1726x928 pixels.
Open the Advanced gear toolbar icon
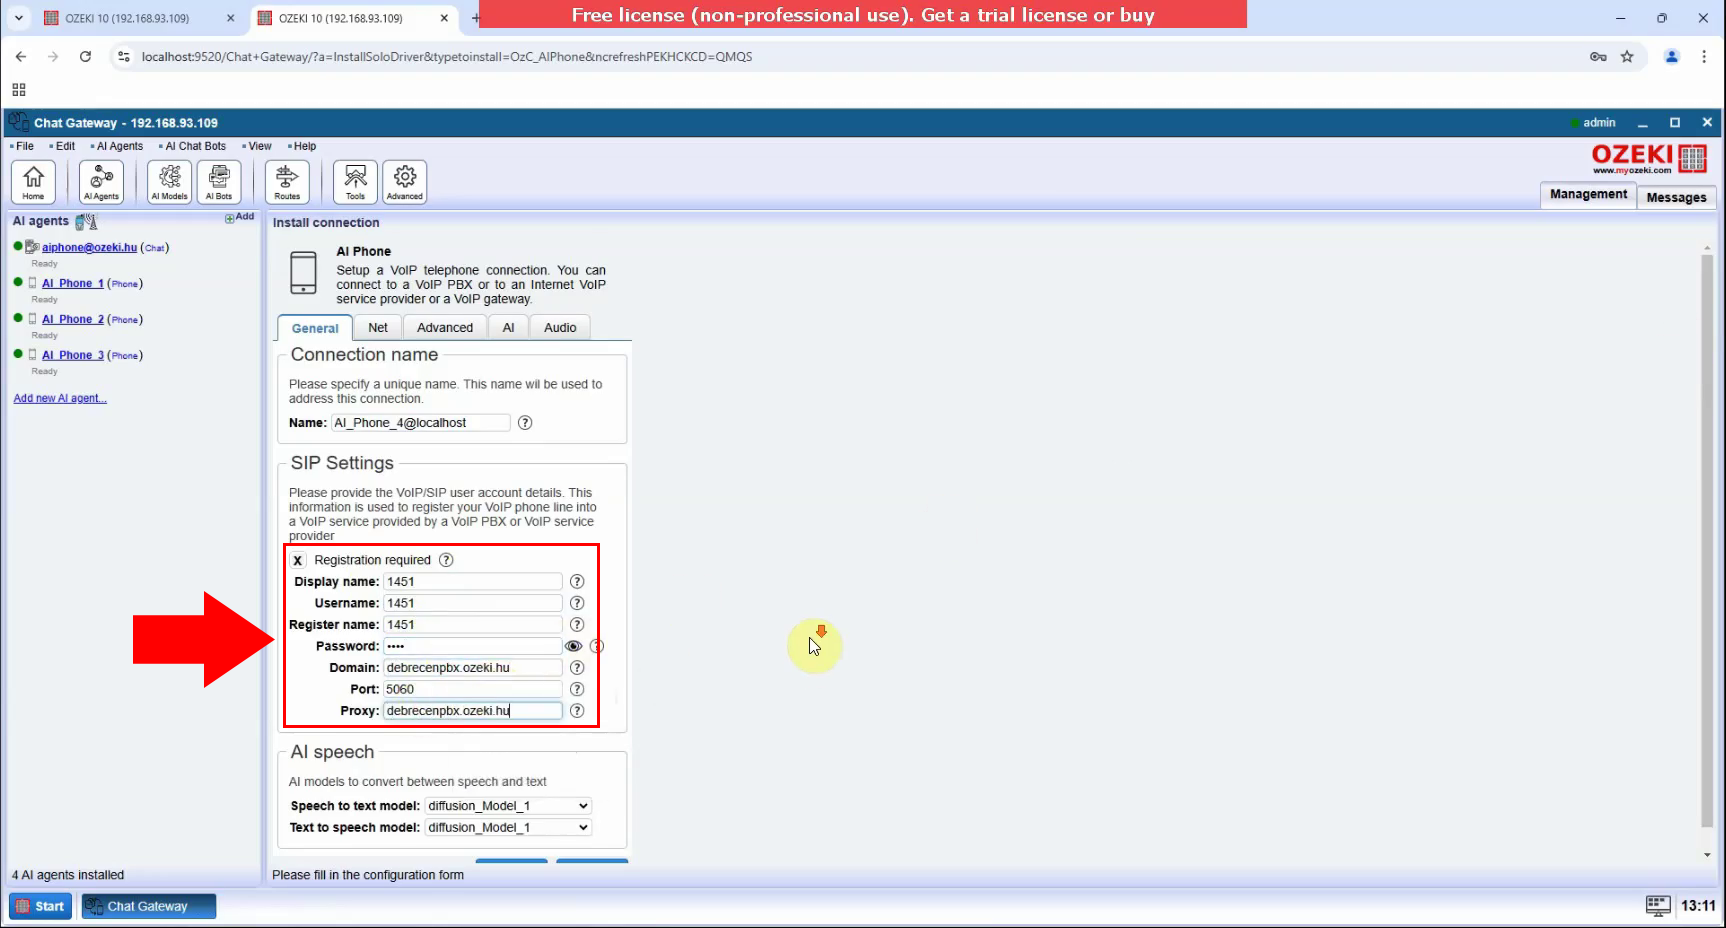point(404,182)
